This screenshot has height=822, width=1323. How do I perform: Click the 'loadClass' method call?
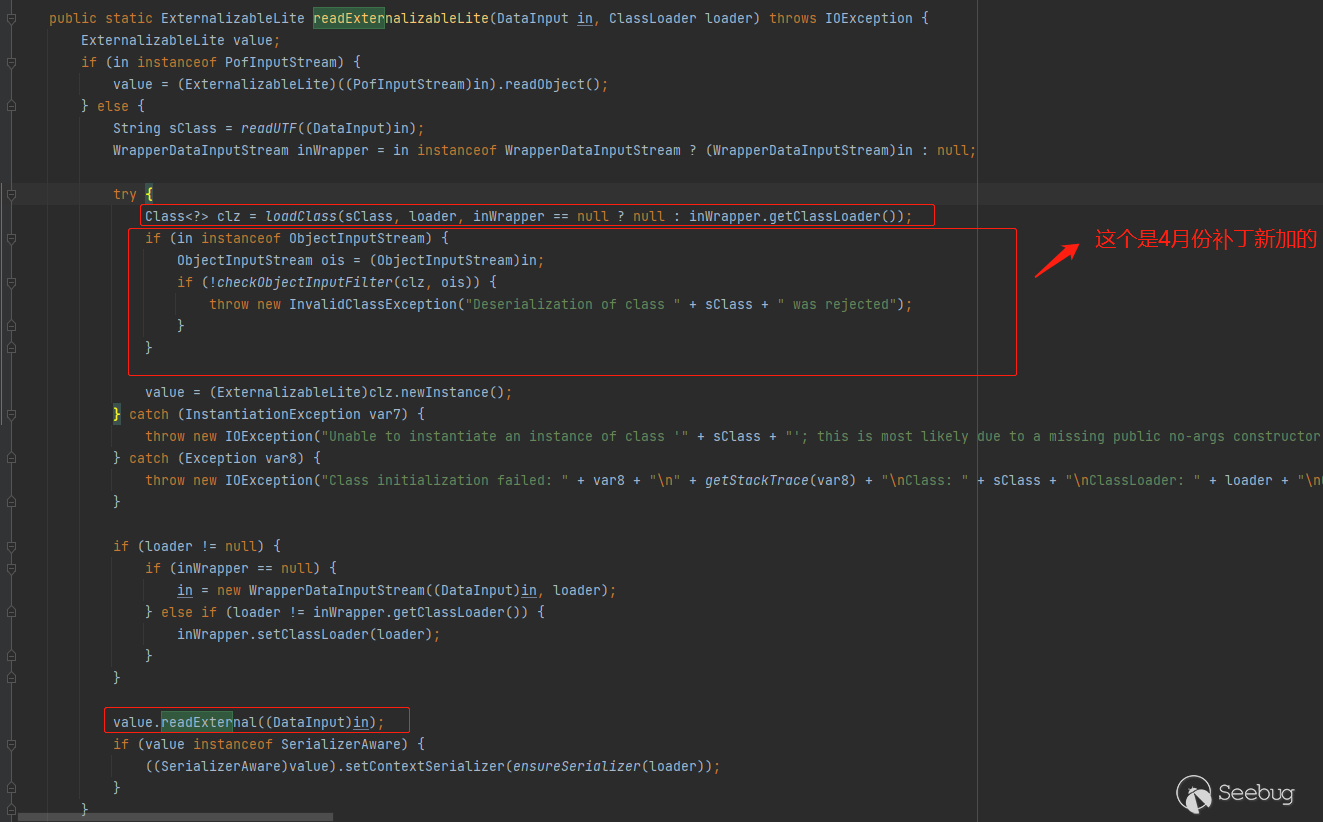[301, 216]
